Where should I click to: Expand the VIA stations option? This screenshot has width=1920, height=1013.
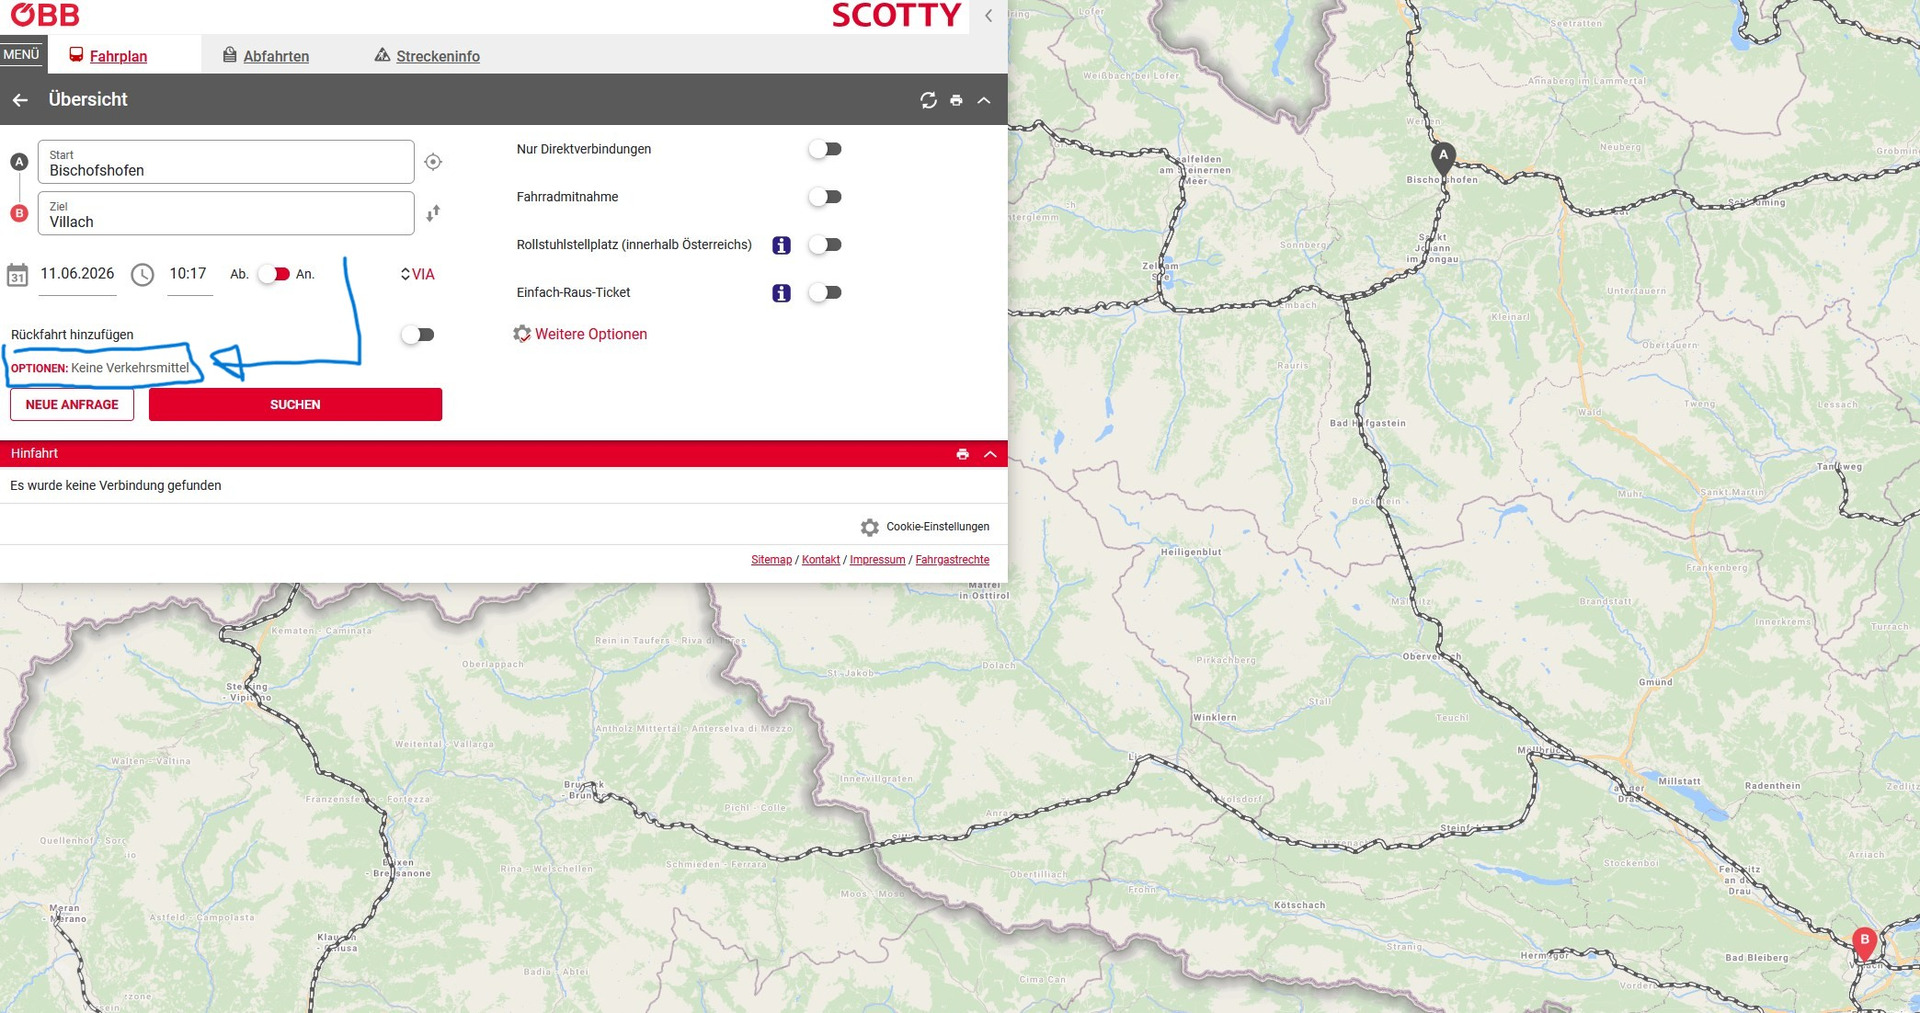418,274
